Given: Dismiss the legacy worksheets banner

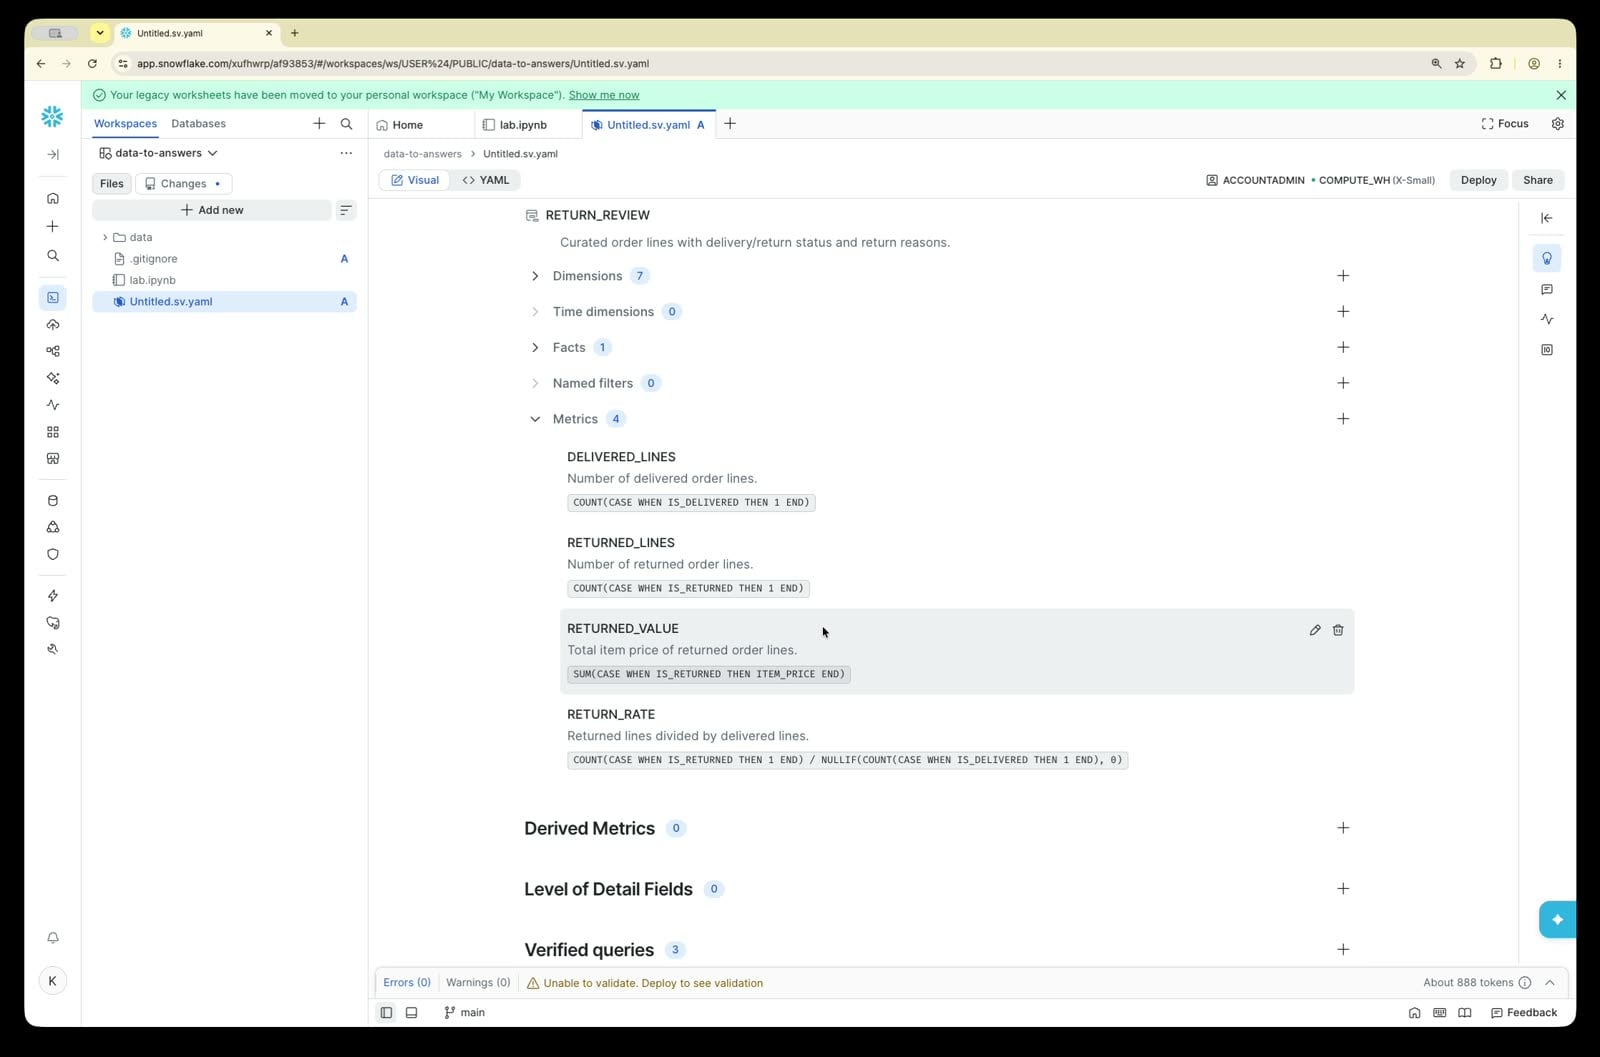Looking at the screenshot, I should pyautogui.click(x=1561, y=95).
